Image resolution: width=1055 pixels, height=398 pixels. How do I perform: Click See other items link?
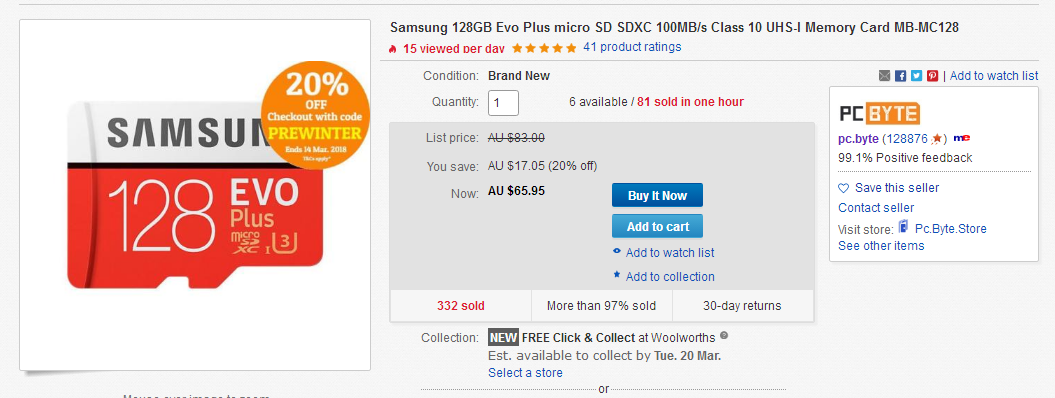point(881,246)
